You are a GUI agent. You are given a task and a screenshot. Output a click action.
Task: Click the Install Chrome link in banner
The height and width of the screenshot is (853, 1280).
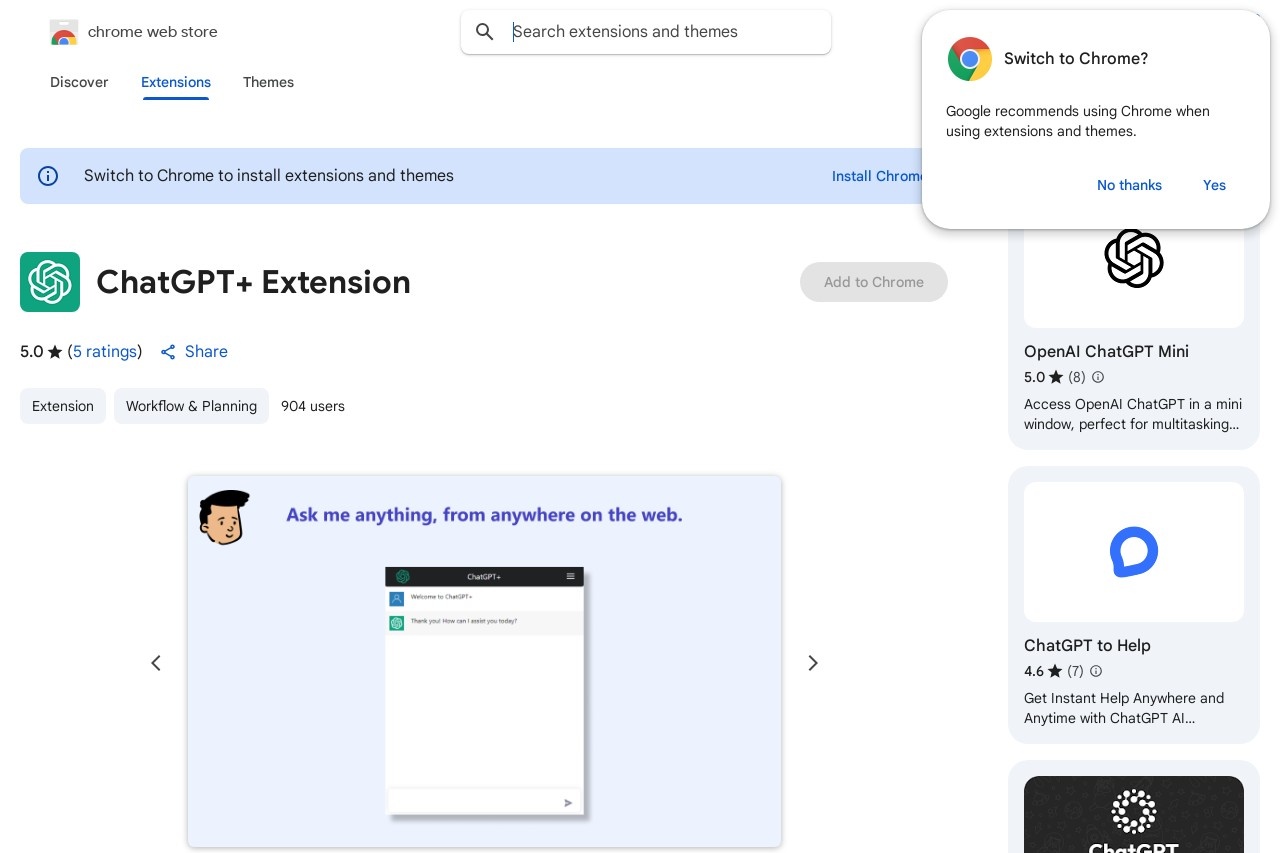click(878, 176)
